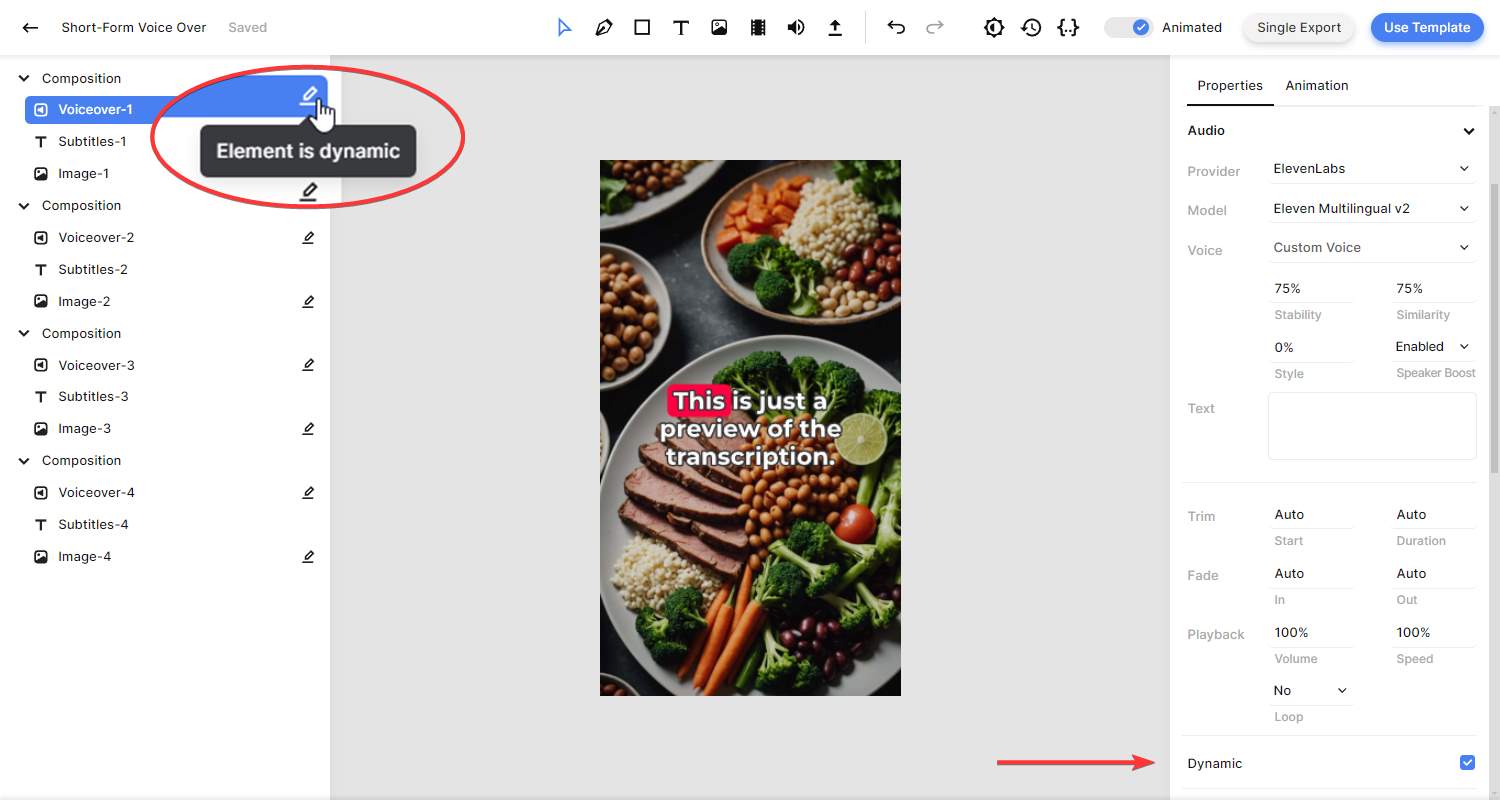Select the Pen drawing tool
Image resolution: width=1500 pixels, height=800 pixels.
(603, 28)
